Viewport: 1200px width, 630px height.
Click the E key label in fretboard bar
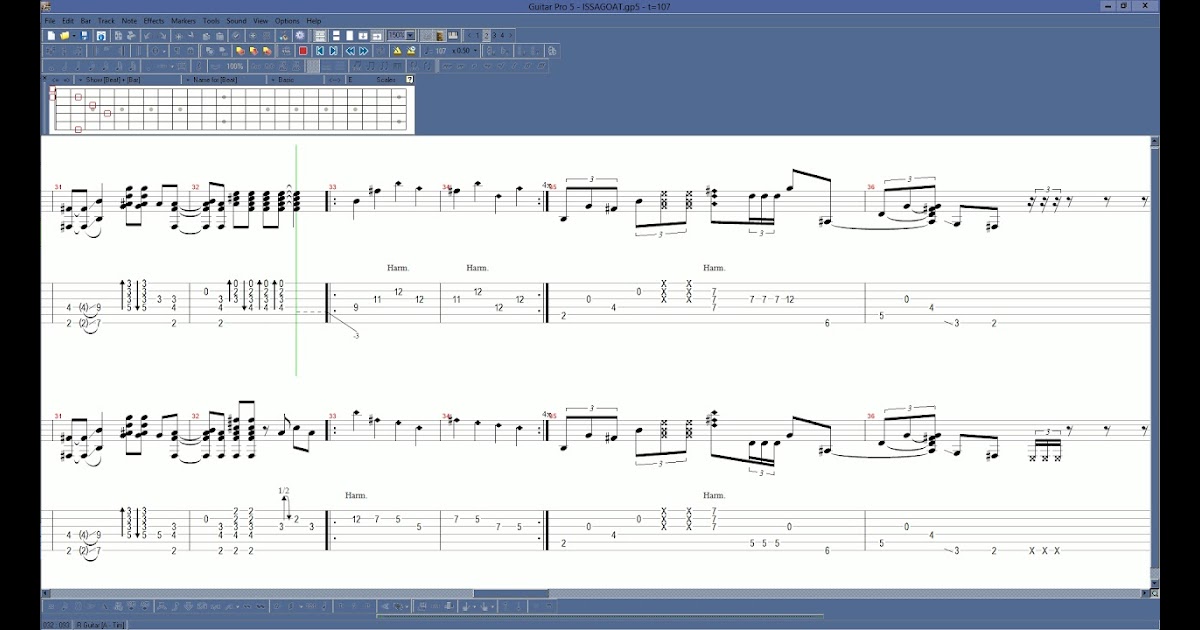[x=351, y=80]
